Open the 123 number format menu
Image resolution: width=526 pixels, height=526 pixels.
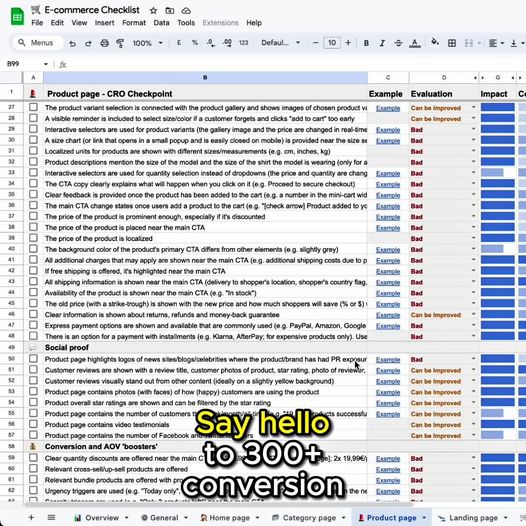coord(243,43)
